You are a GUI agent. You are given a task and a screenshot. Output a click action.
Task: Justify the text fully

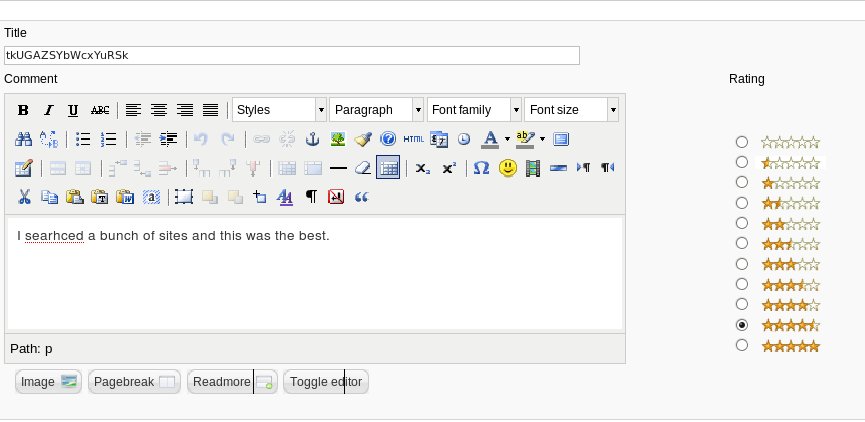click(211, 110)
